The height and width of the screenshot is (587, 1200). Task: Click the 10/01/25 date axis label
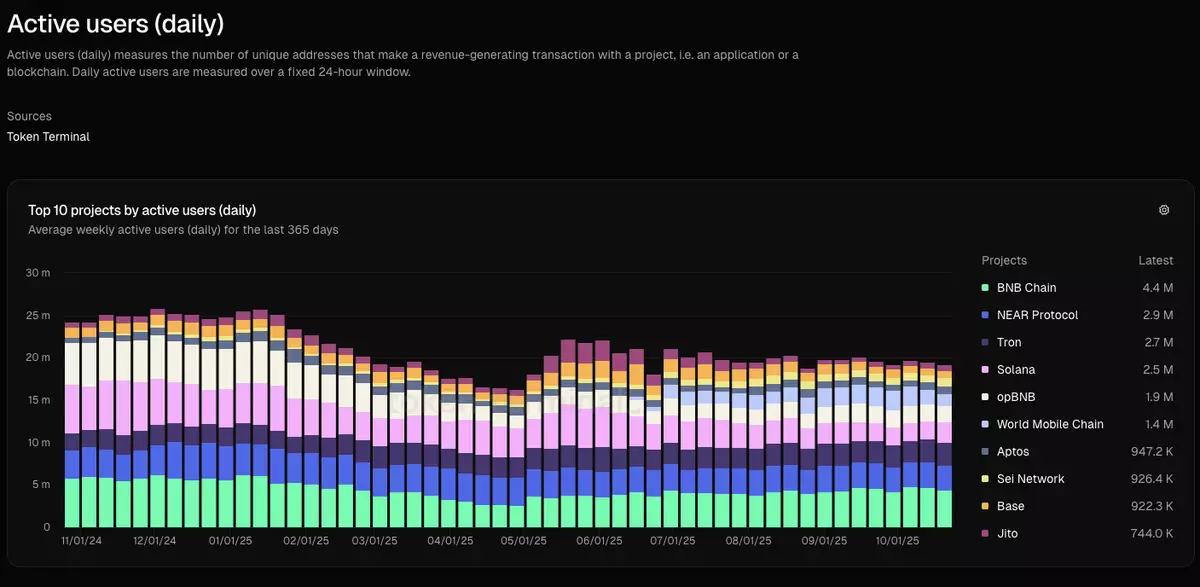coord(897,541)
